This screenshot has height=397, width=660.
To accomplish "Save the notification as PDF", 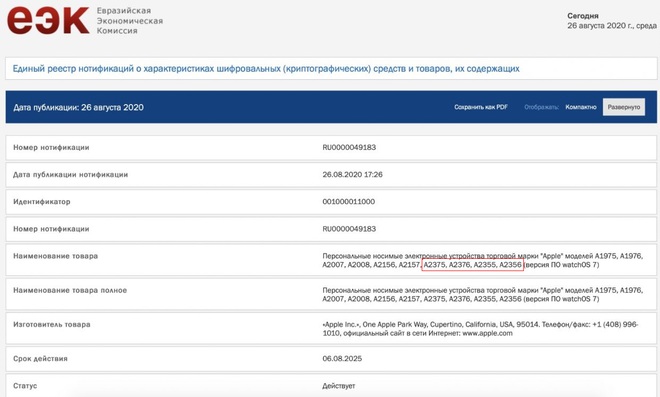I will point(481,107).
